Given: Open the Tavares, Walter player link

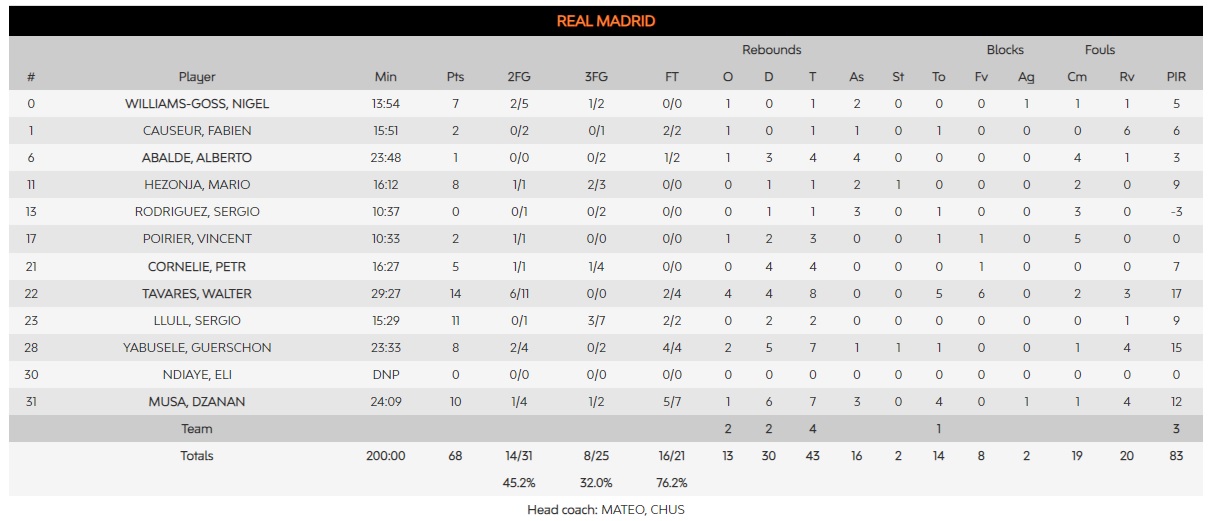Looking at the screenshot, I should [x=197, y=294].
